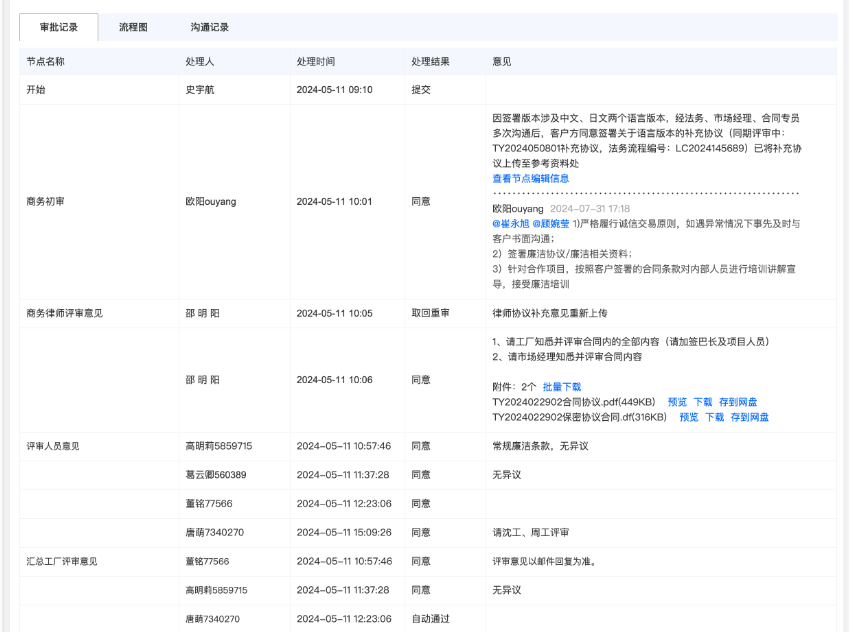Screen dimensions: 856x632
Task: Click the 取回重审 result cell
Action: pos(429,310)
